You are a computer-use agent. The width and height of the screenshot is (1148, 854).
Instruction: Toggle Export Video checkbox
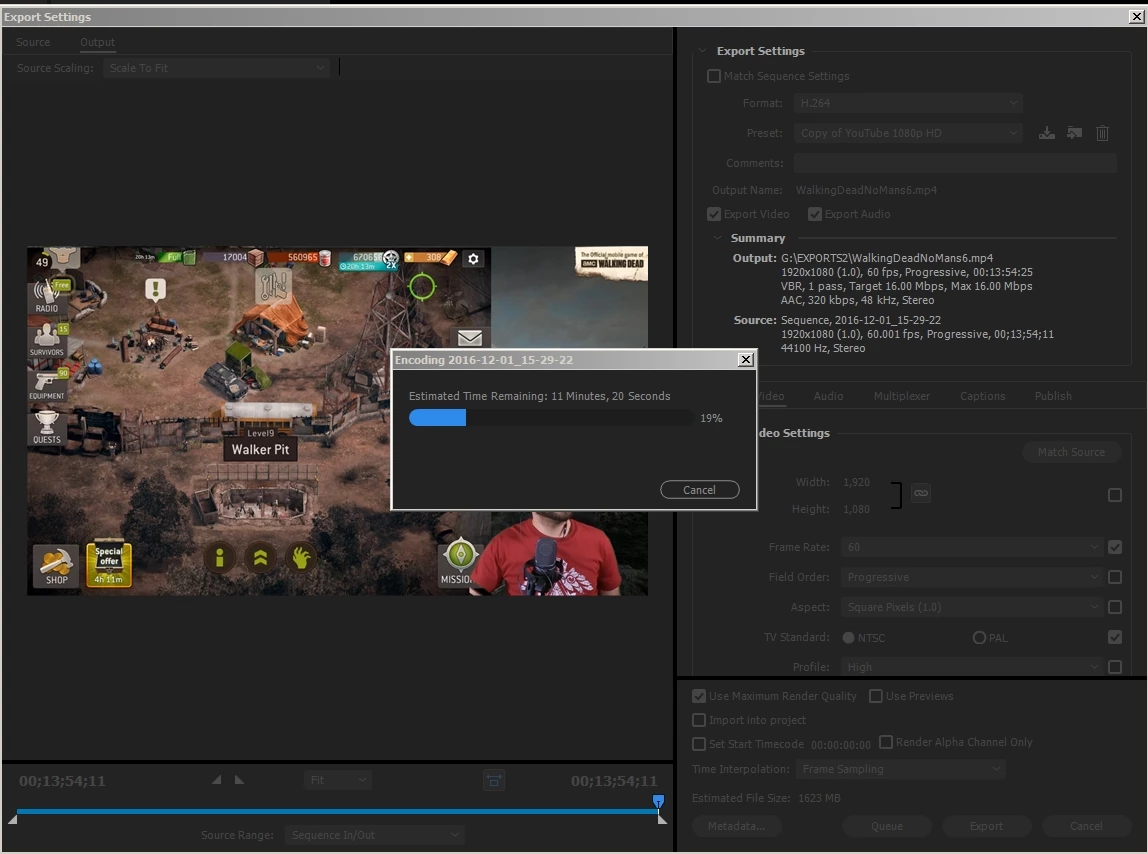tap(714, 214)
